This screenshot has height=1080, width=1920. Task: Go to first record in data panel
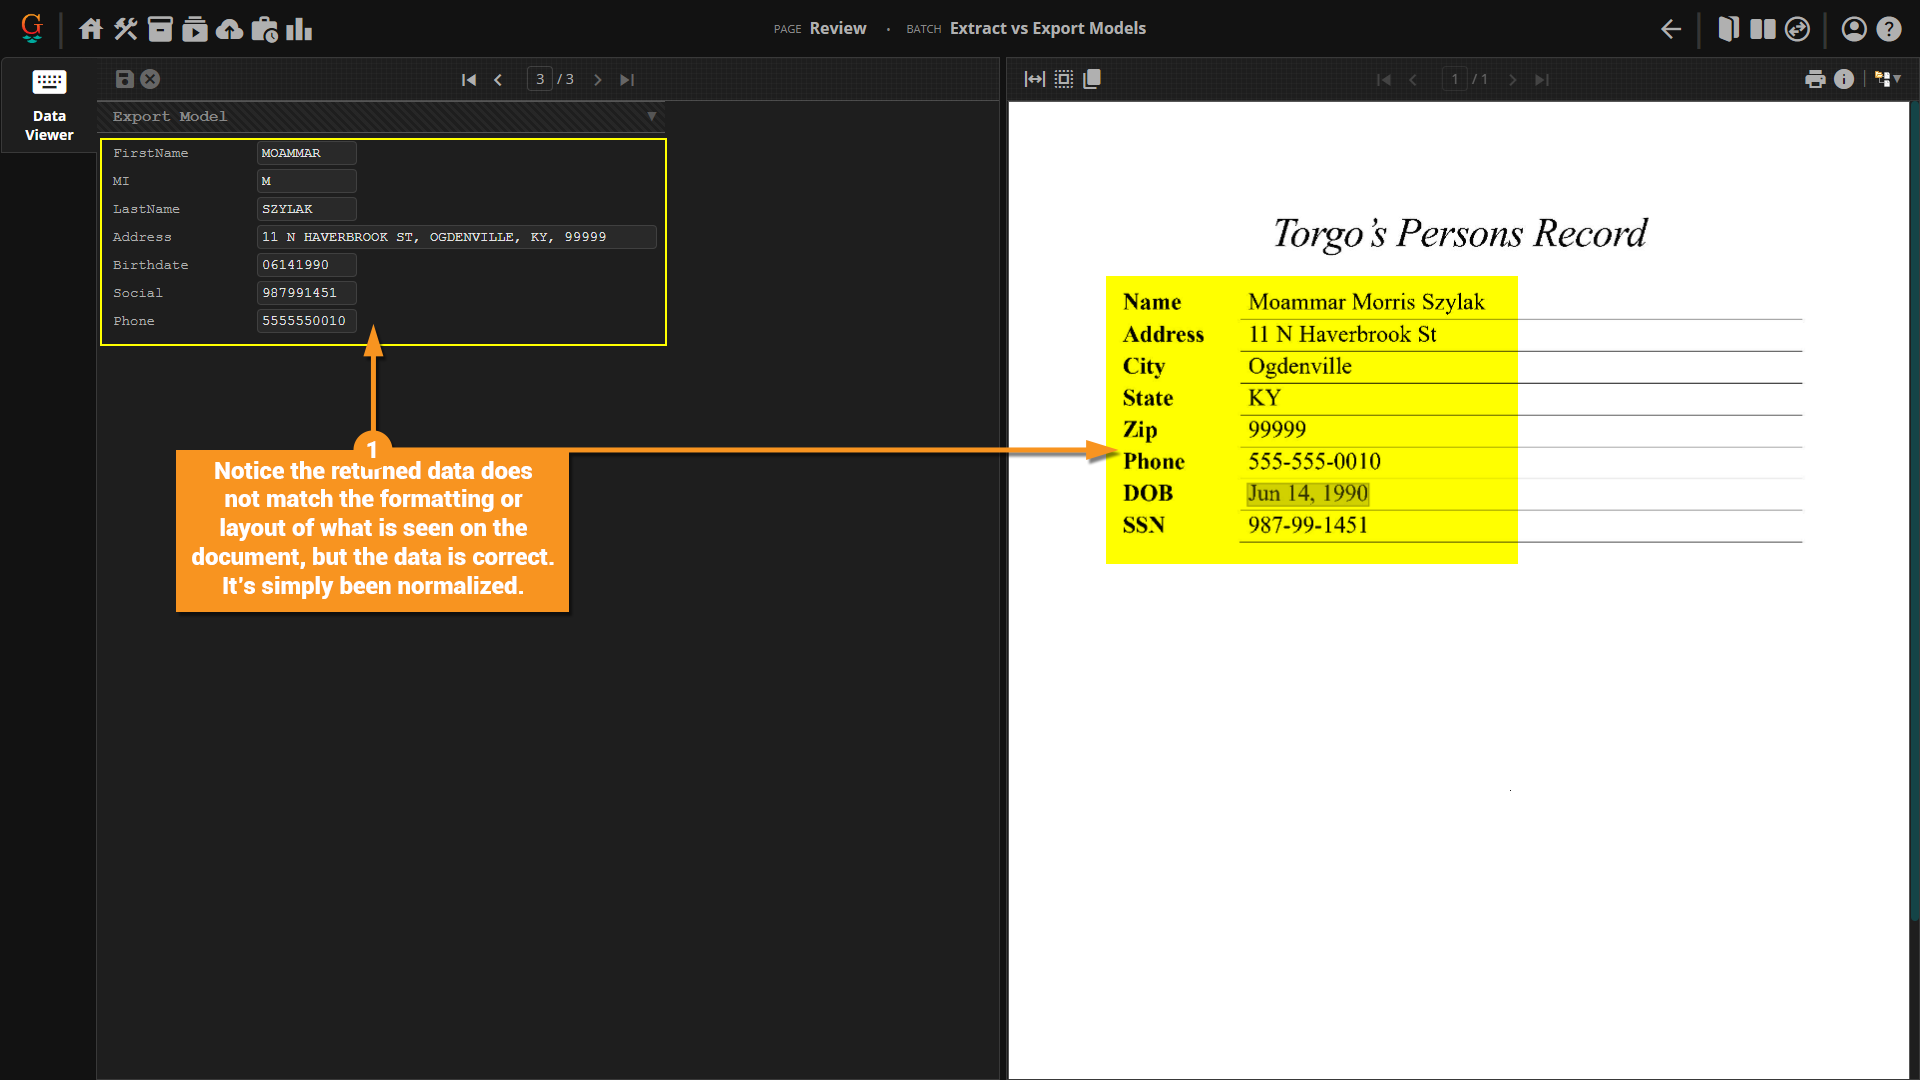[x=468, y=80]
